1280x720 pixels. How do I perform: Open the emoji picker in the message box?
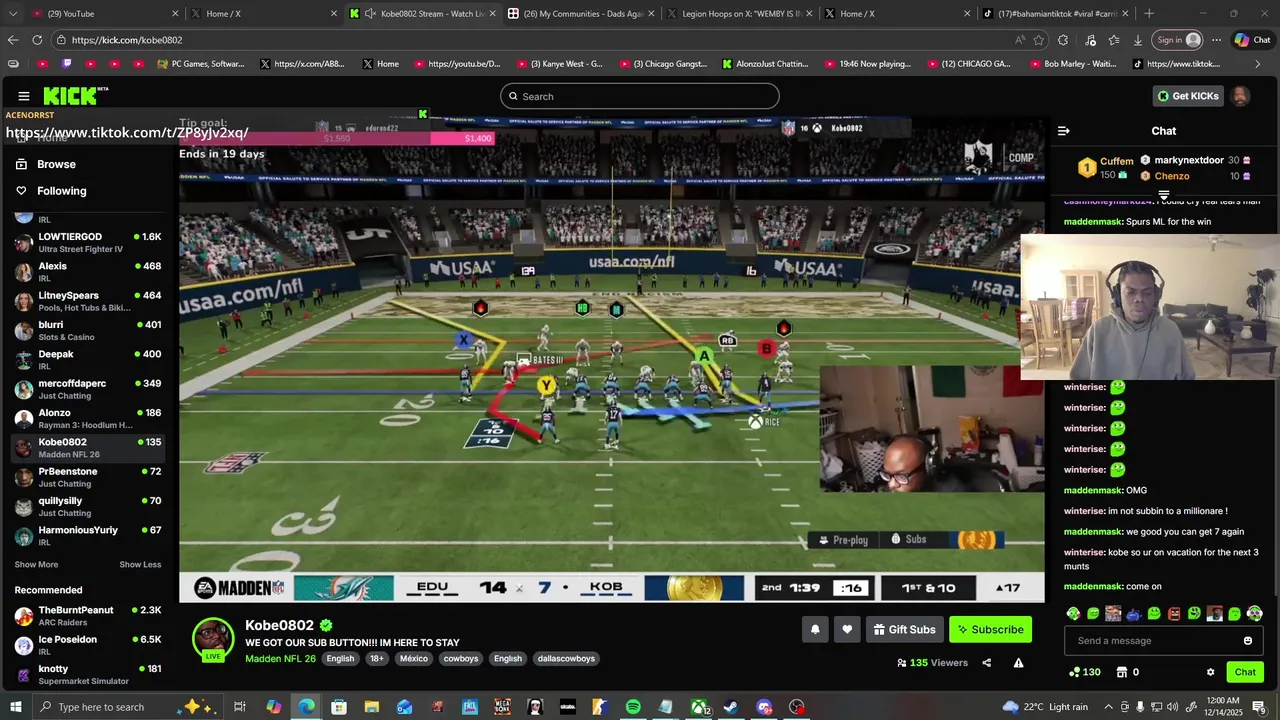tap(1247, 641)
